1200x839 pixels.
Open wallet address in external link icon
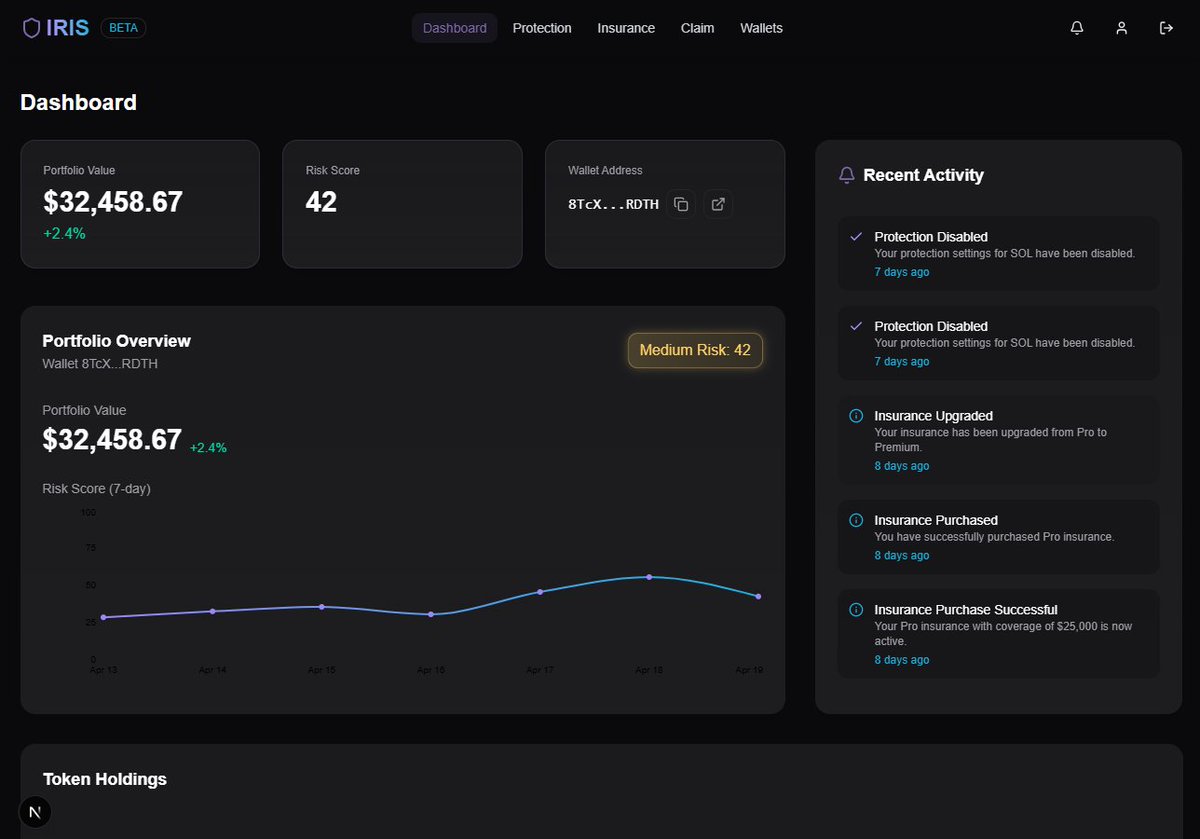pos(718,204)
